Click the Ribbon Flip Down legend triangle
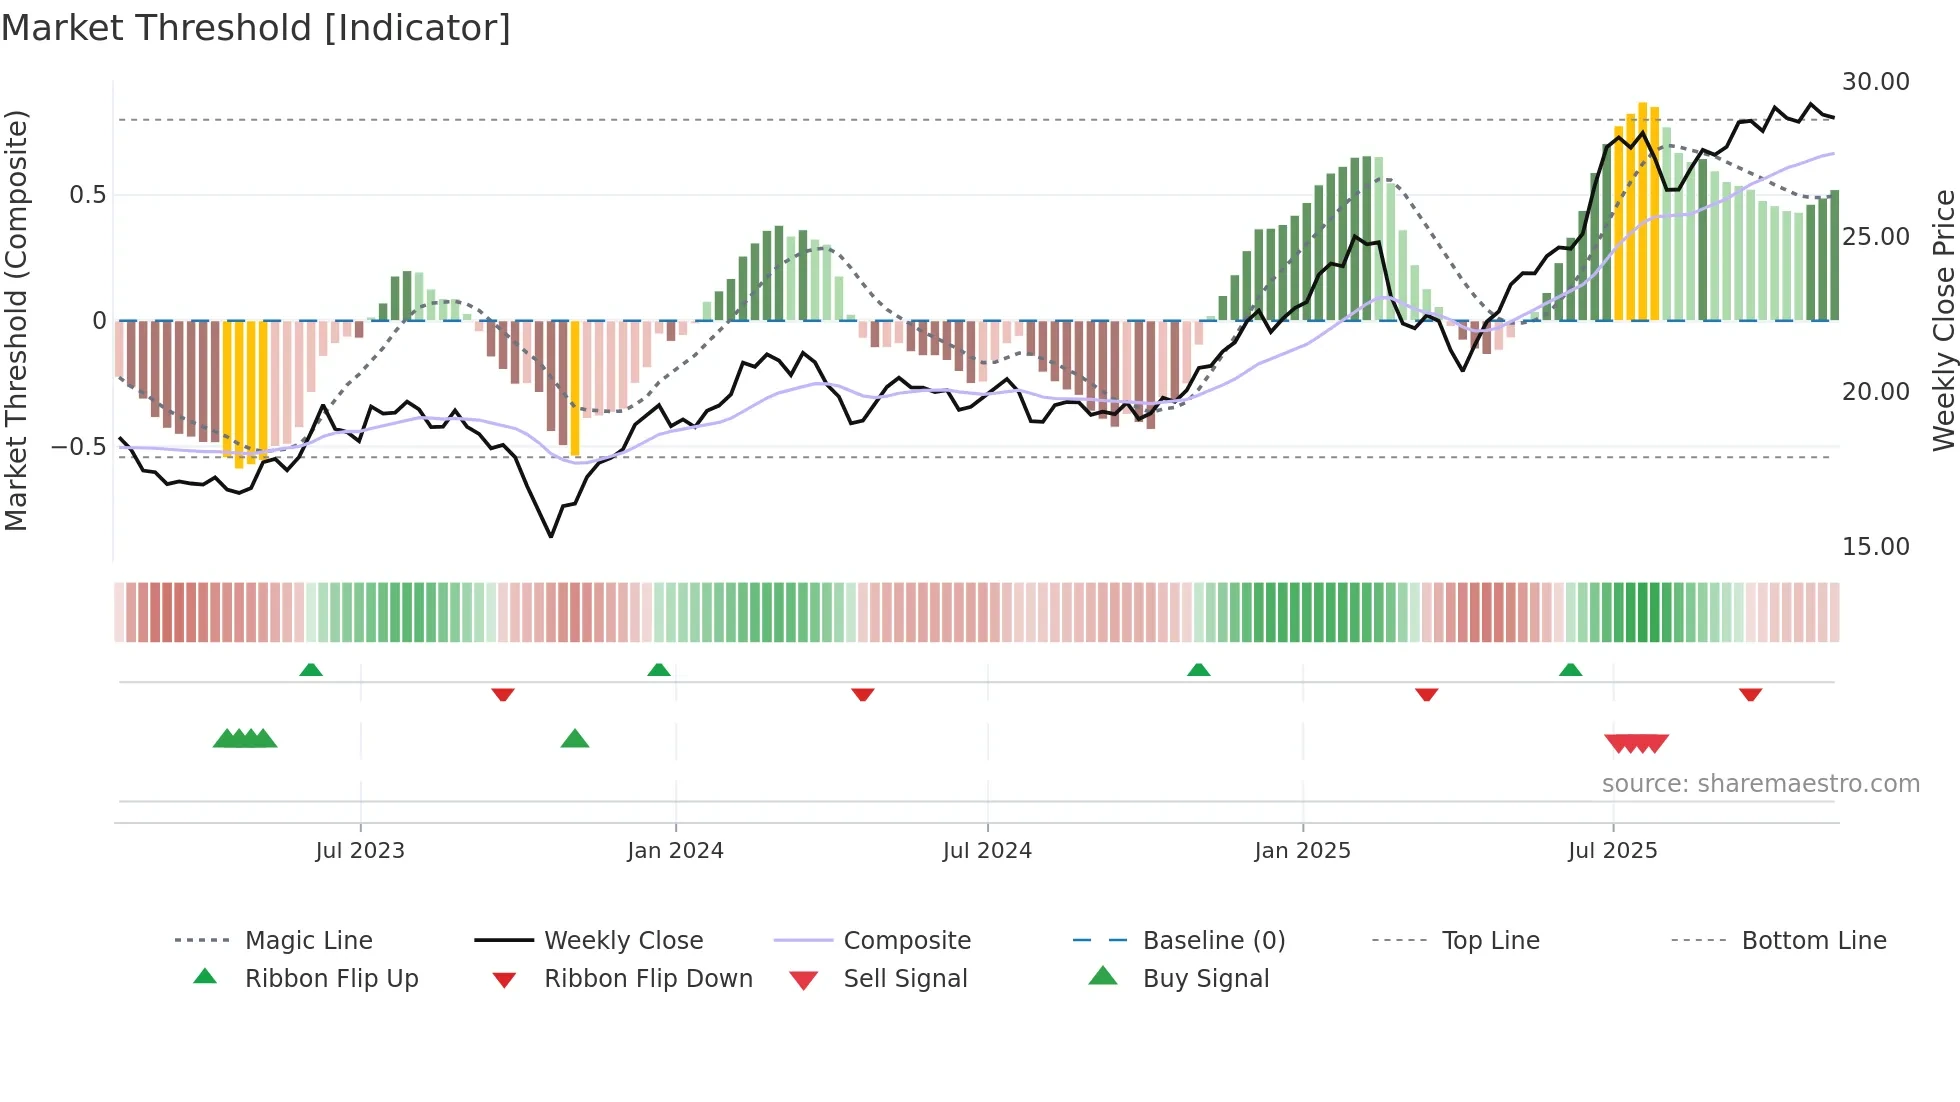The width and height of the screenshot is (1960, 1102). pos(504,980)
